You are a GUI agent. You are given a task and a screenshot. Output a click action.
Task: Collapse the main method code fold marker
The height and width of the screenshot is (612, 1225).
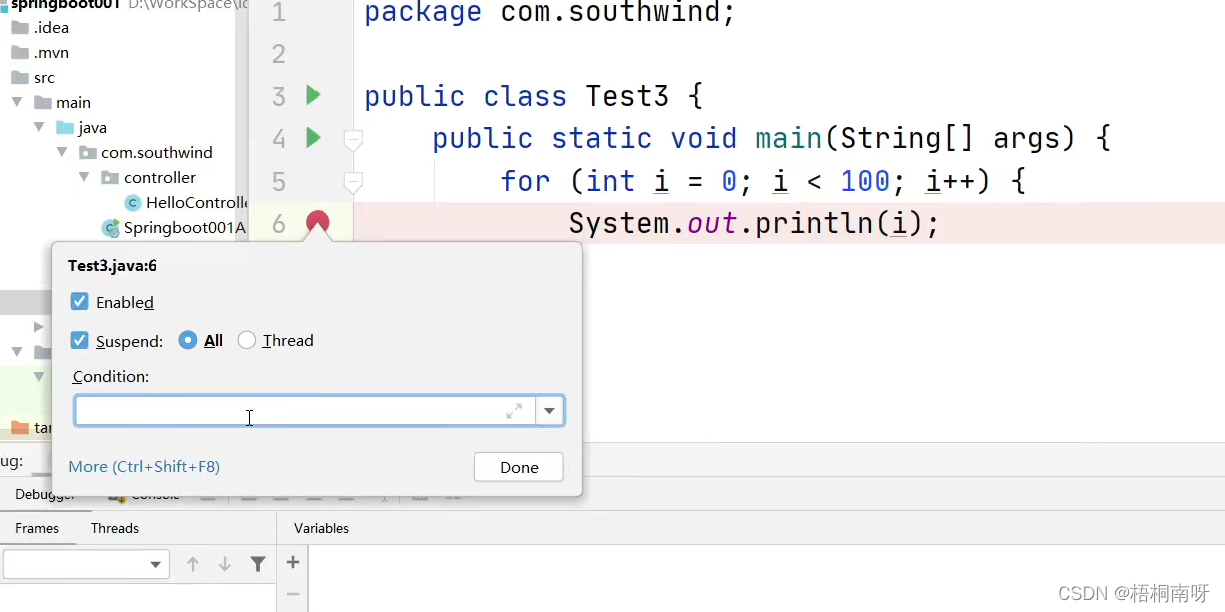[352, 140]
